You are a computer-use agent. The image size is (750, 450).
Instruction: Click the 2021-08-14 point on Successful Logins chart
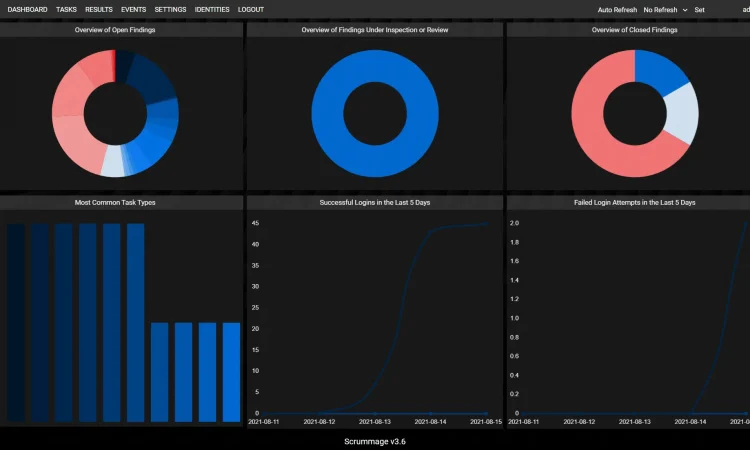430,231
